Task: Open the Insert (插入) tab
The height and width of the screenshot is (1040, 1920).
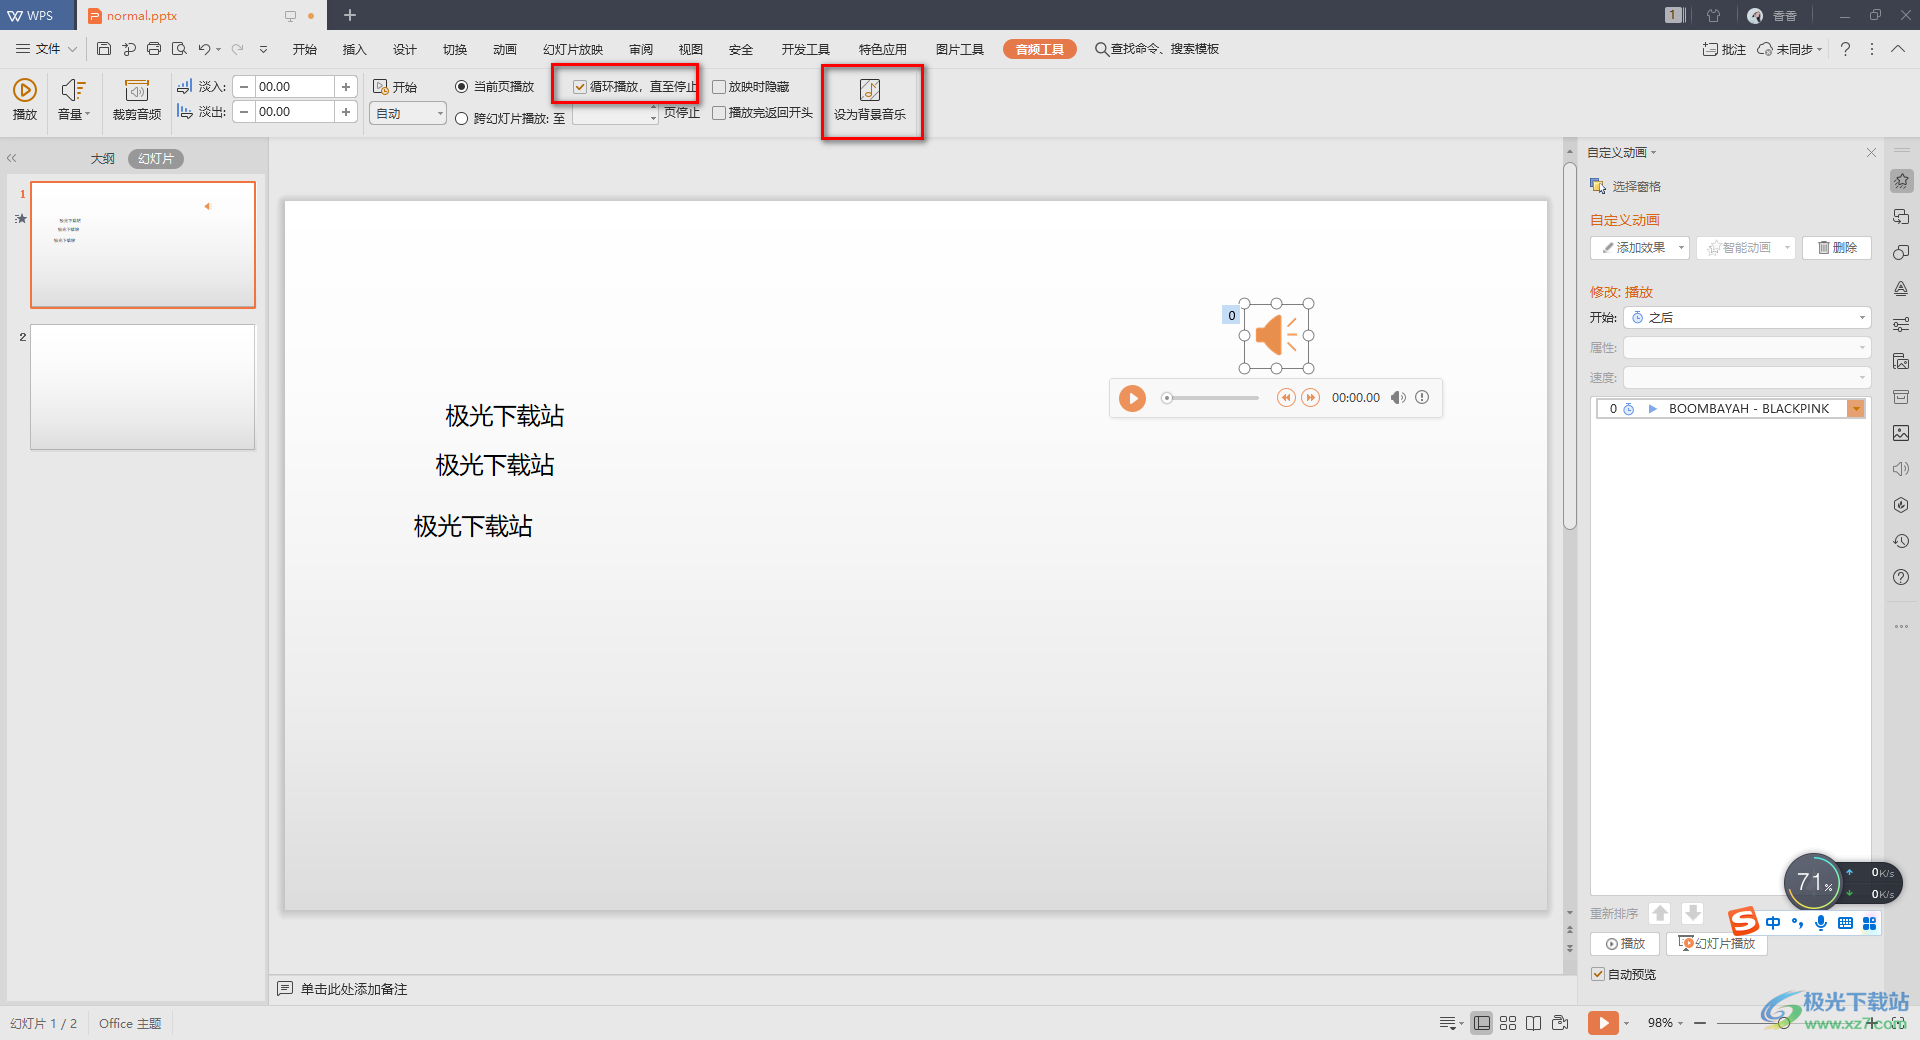Action: point(355,49)
